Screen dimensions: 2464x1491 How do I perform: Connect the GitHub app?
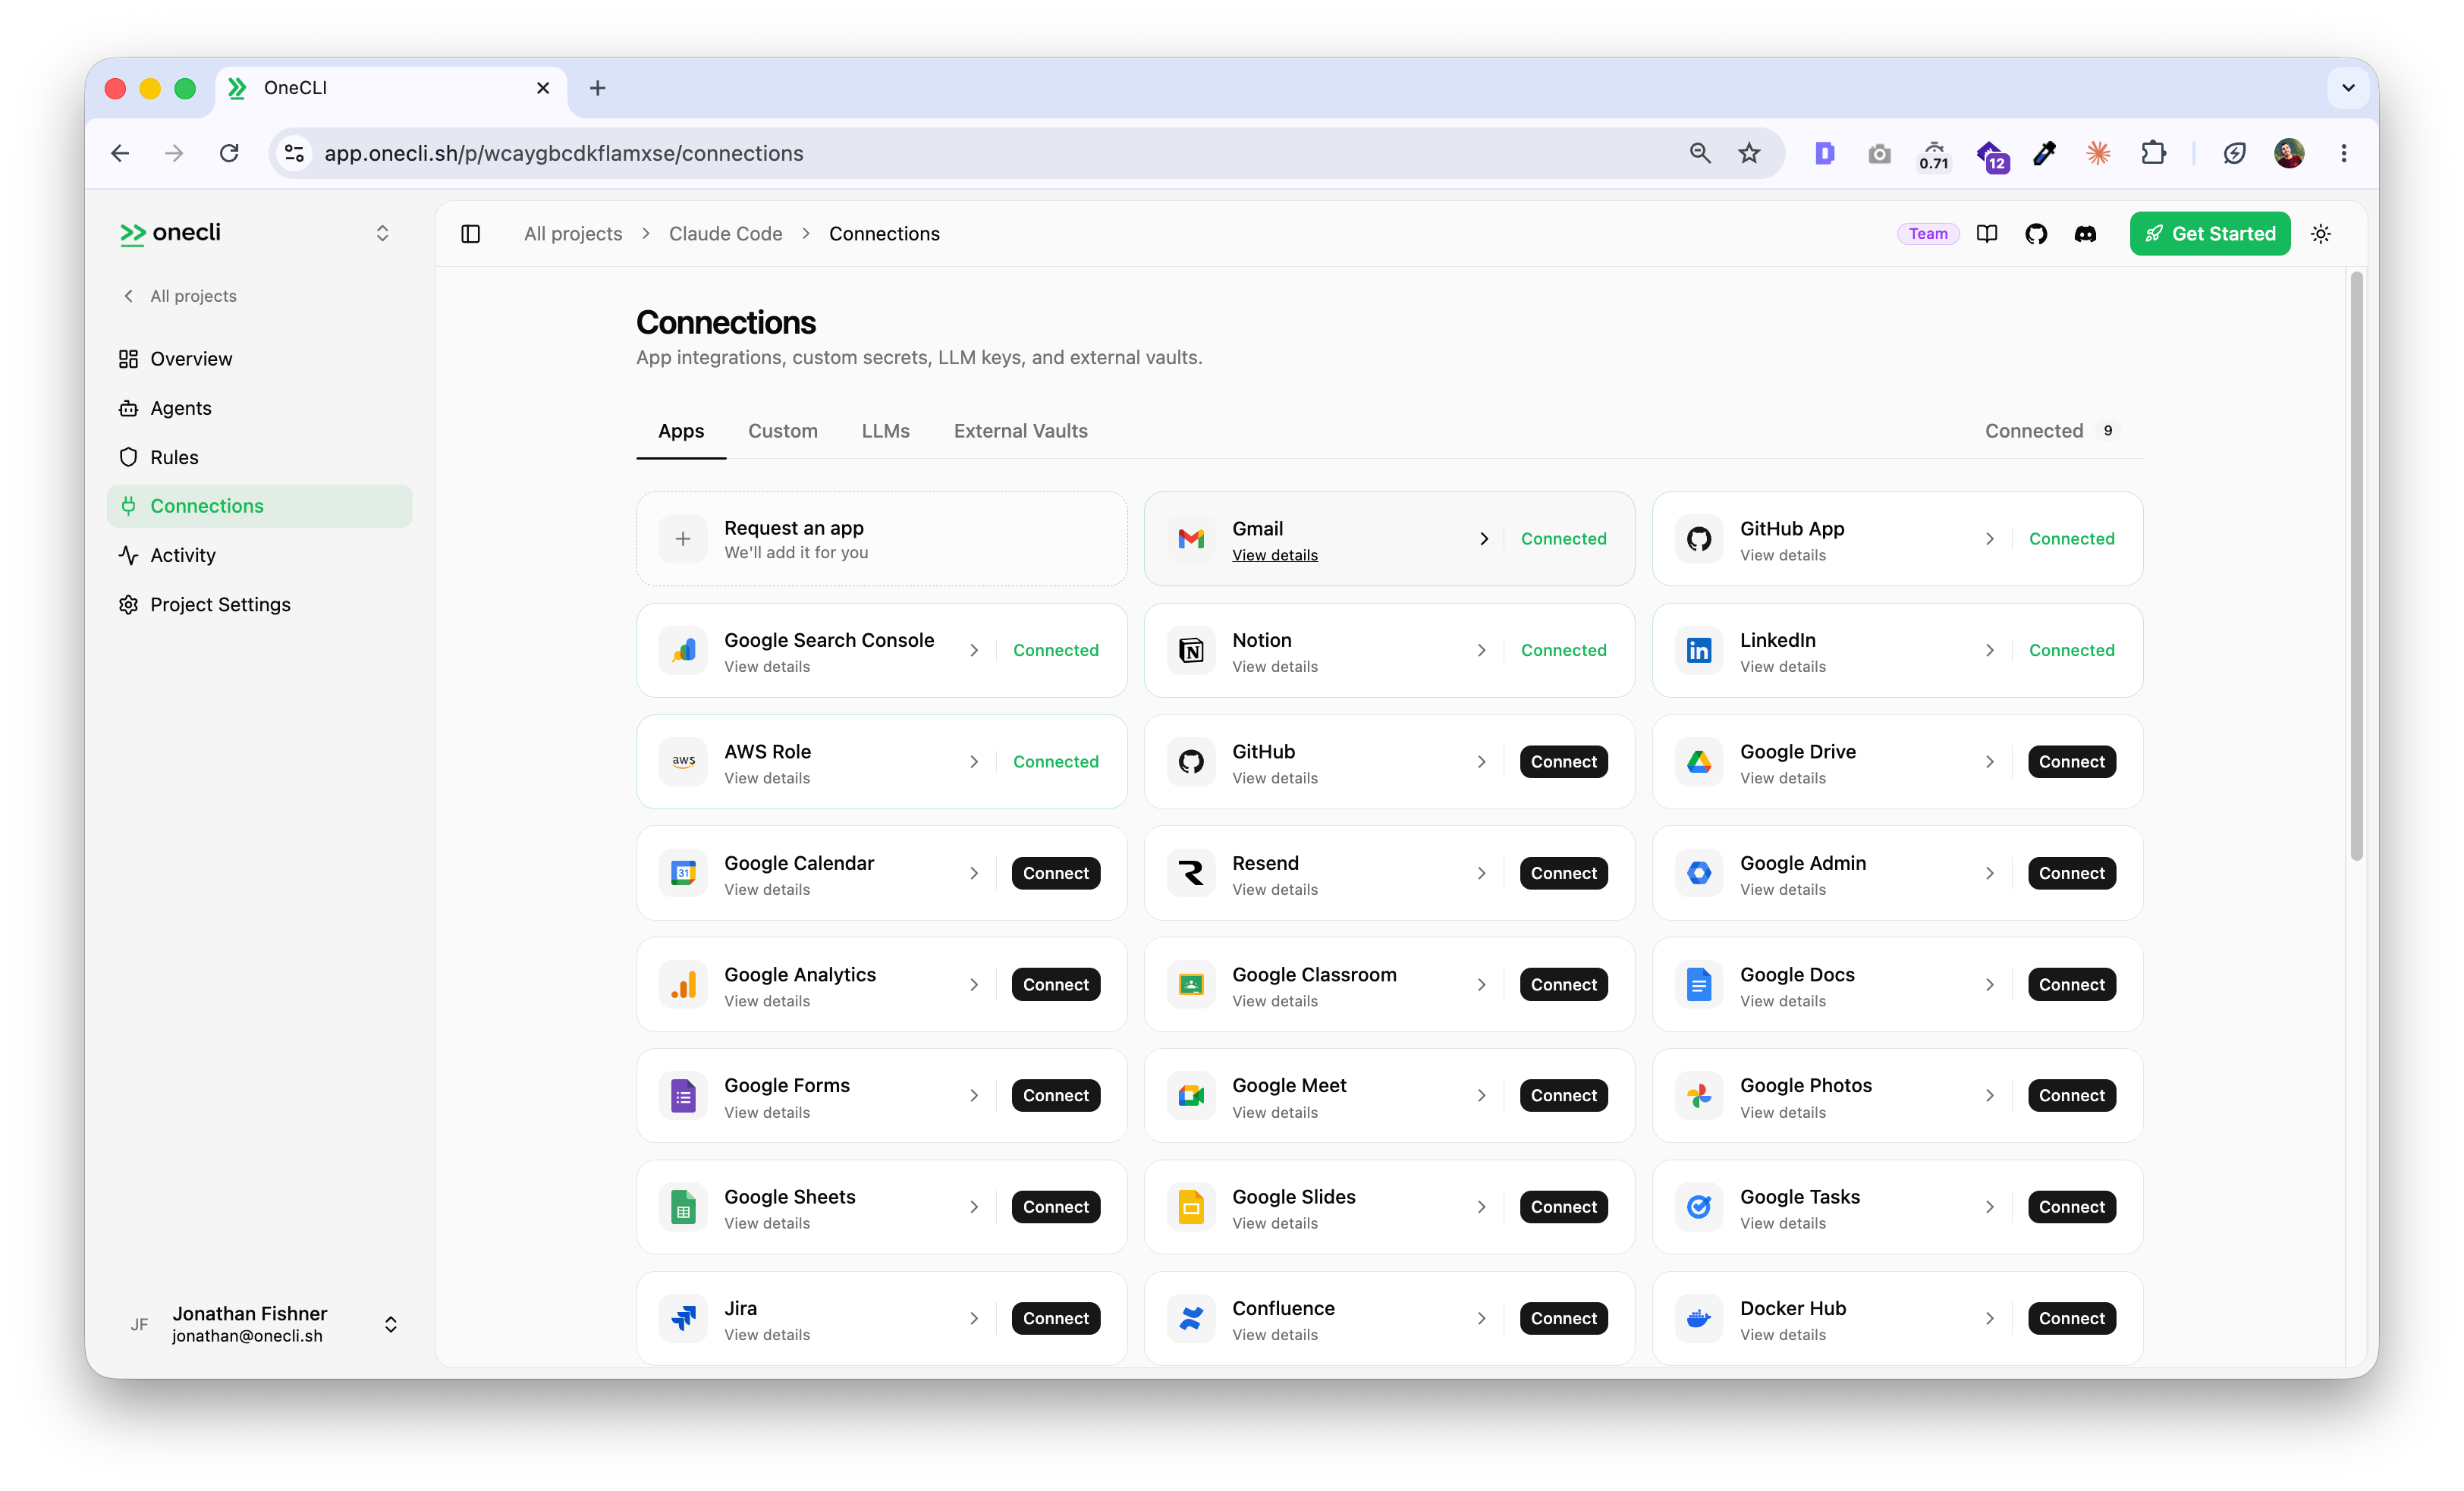pos(1563,762)
